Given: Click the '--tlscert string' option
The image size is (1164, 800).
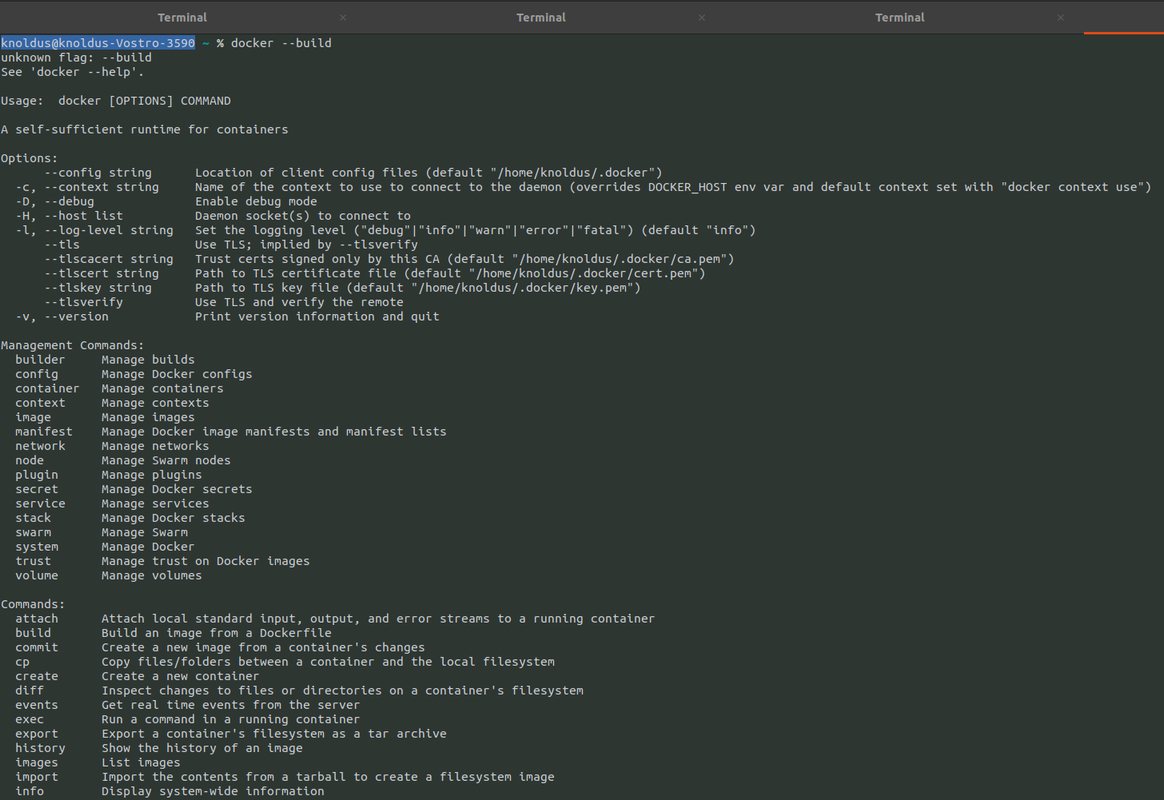Looking at the screenshot, I should (102, 273).
